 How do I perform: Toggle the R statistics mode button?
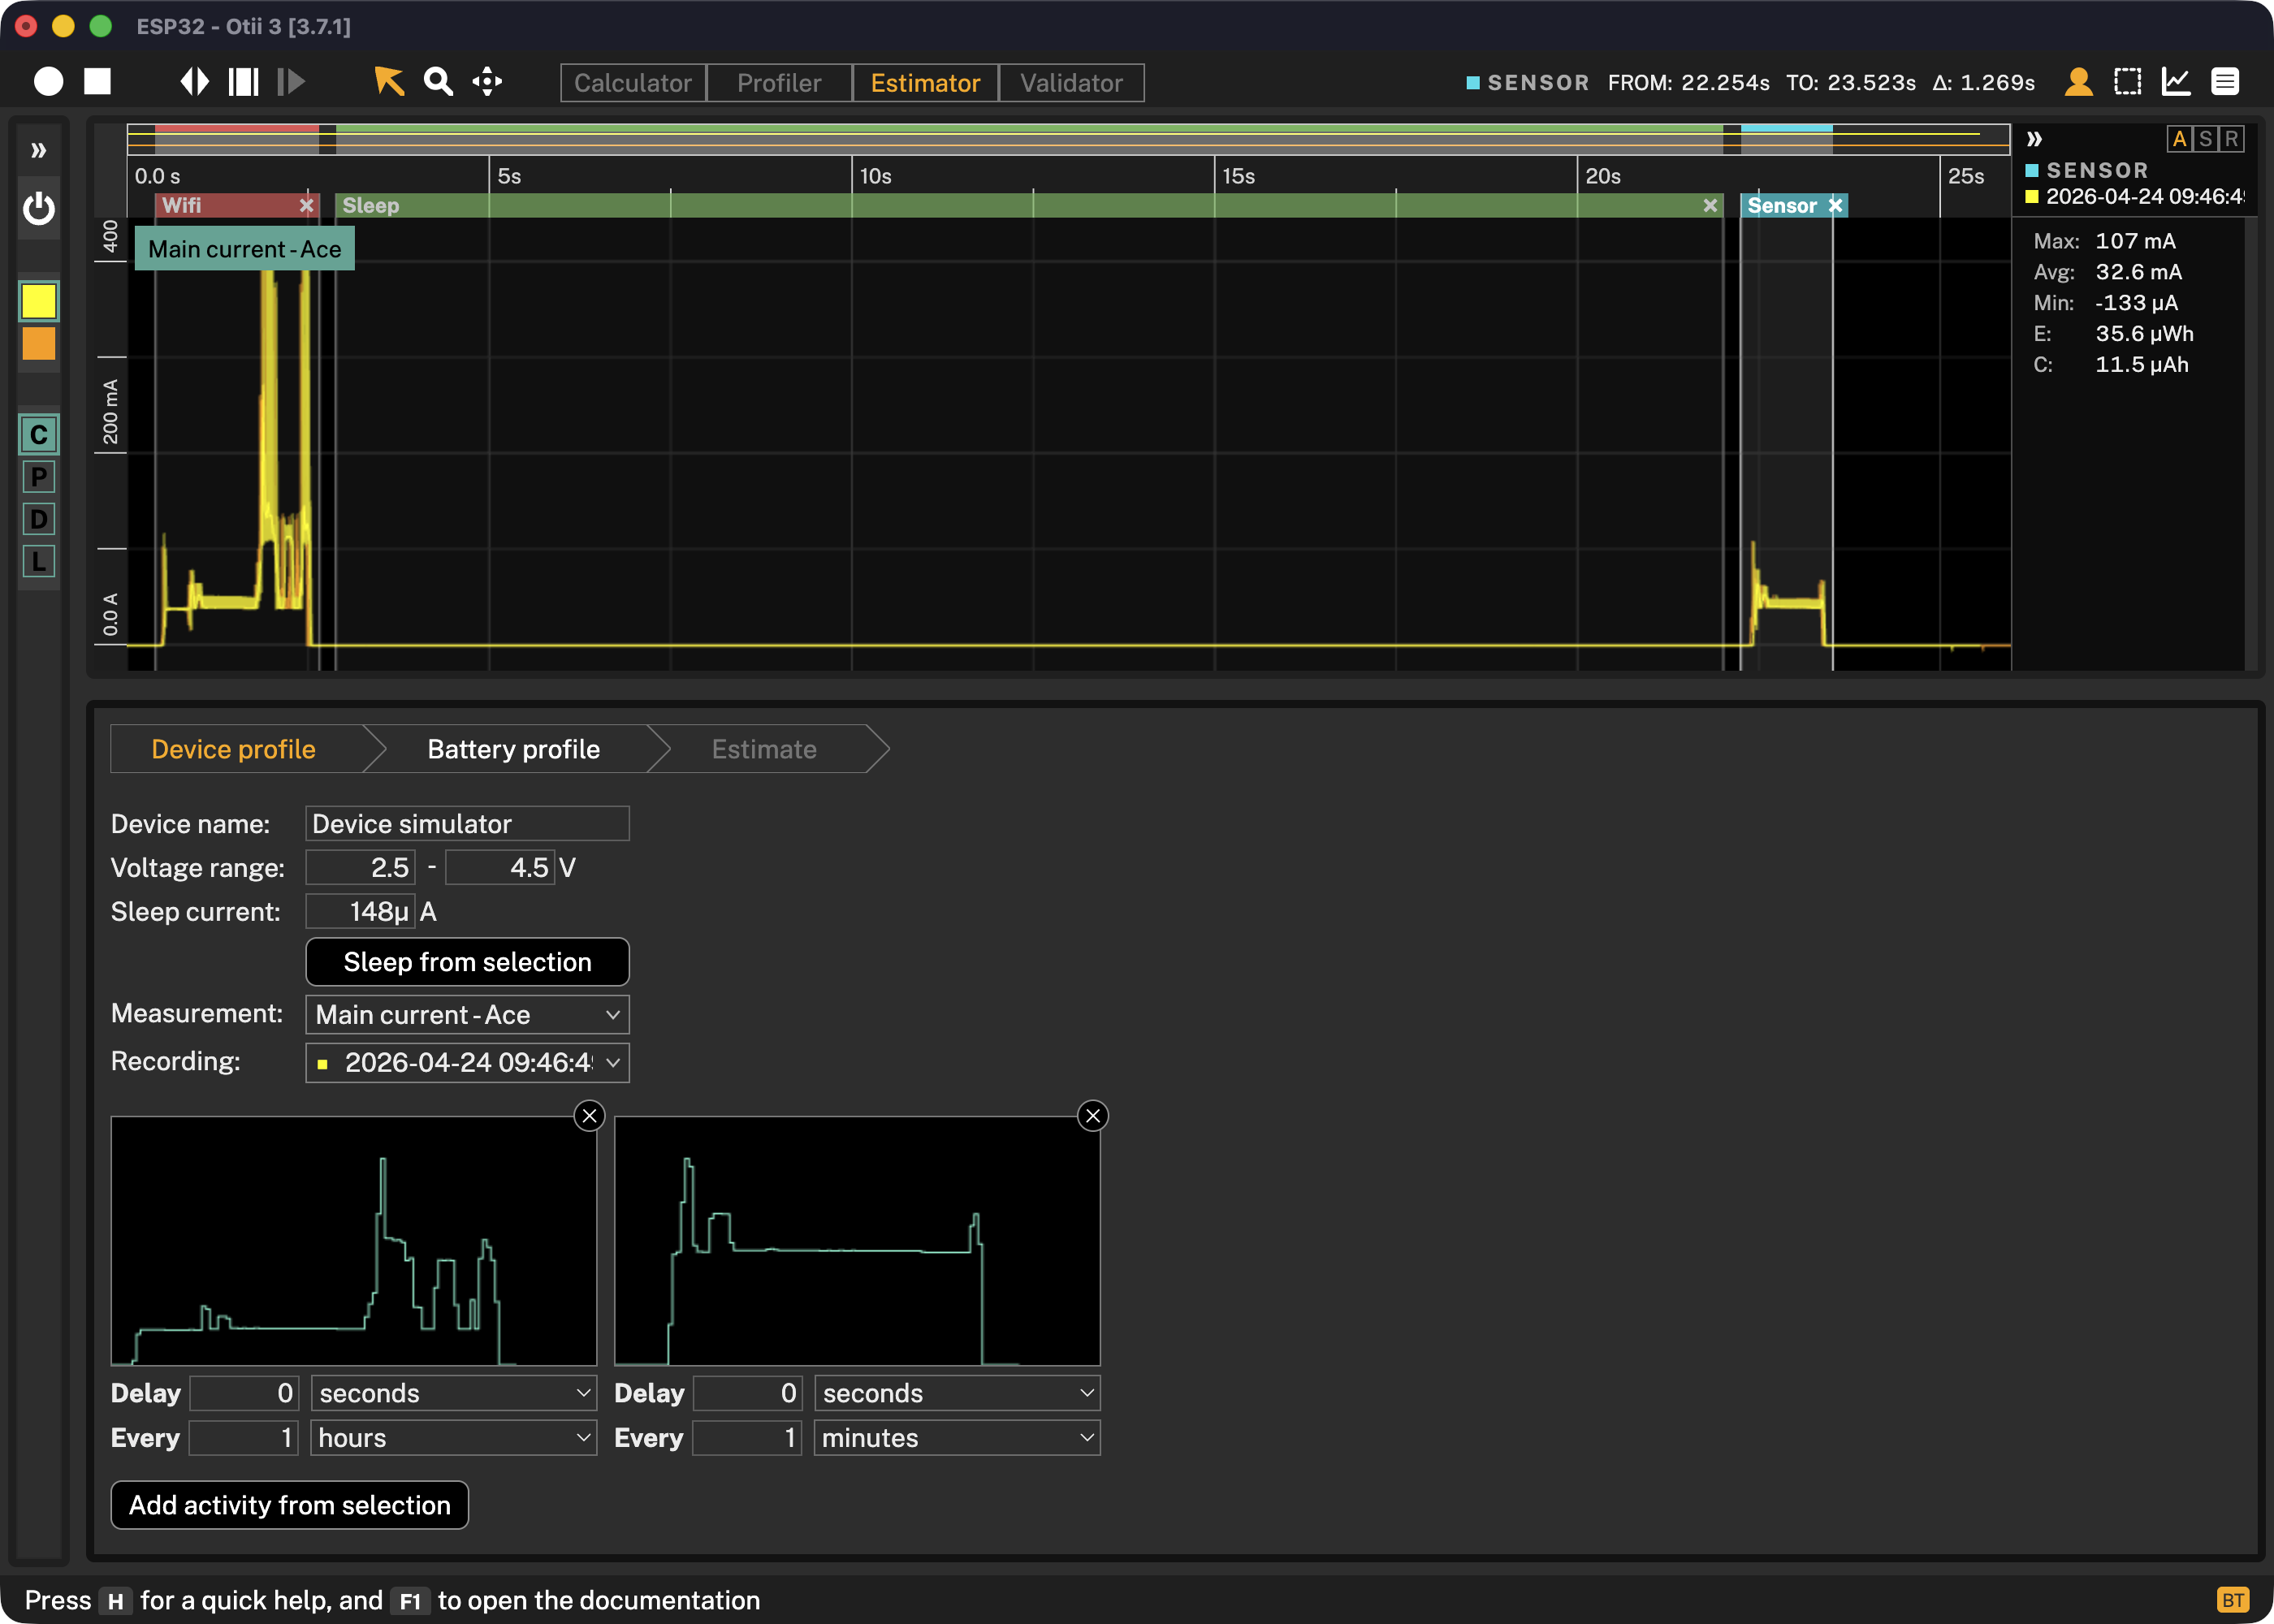(2232, 139)
